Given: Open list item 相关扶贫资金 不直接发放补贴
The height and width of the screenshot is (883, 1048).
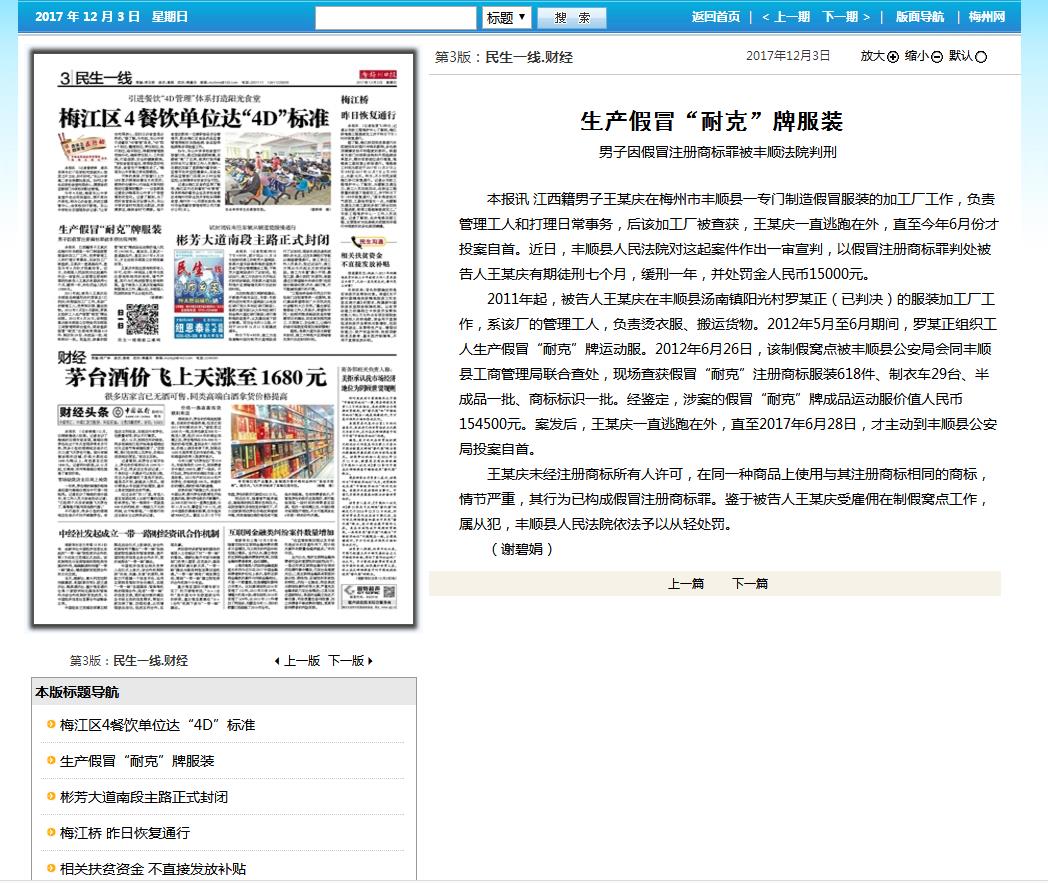Looking at the screenshot, I should click(x=153, y=869).
